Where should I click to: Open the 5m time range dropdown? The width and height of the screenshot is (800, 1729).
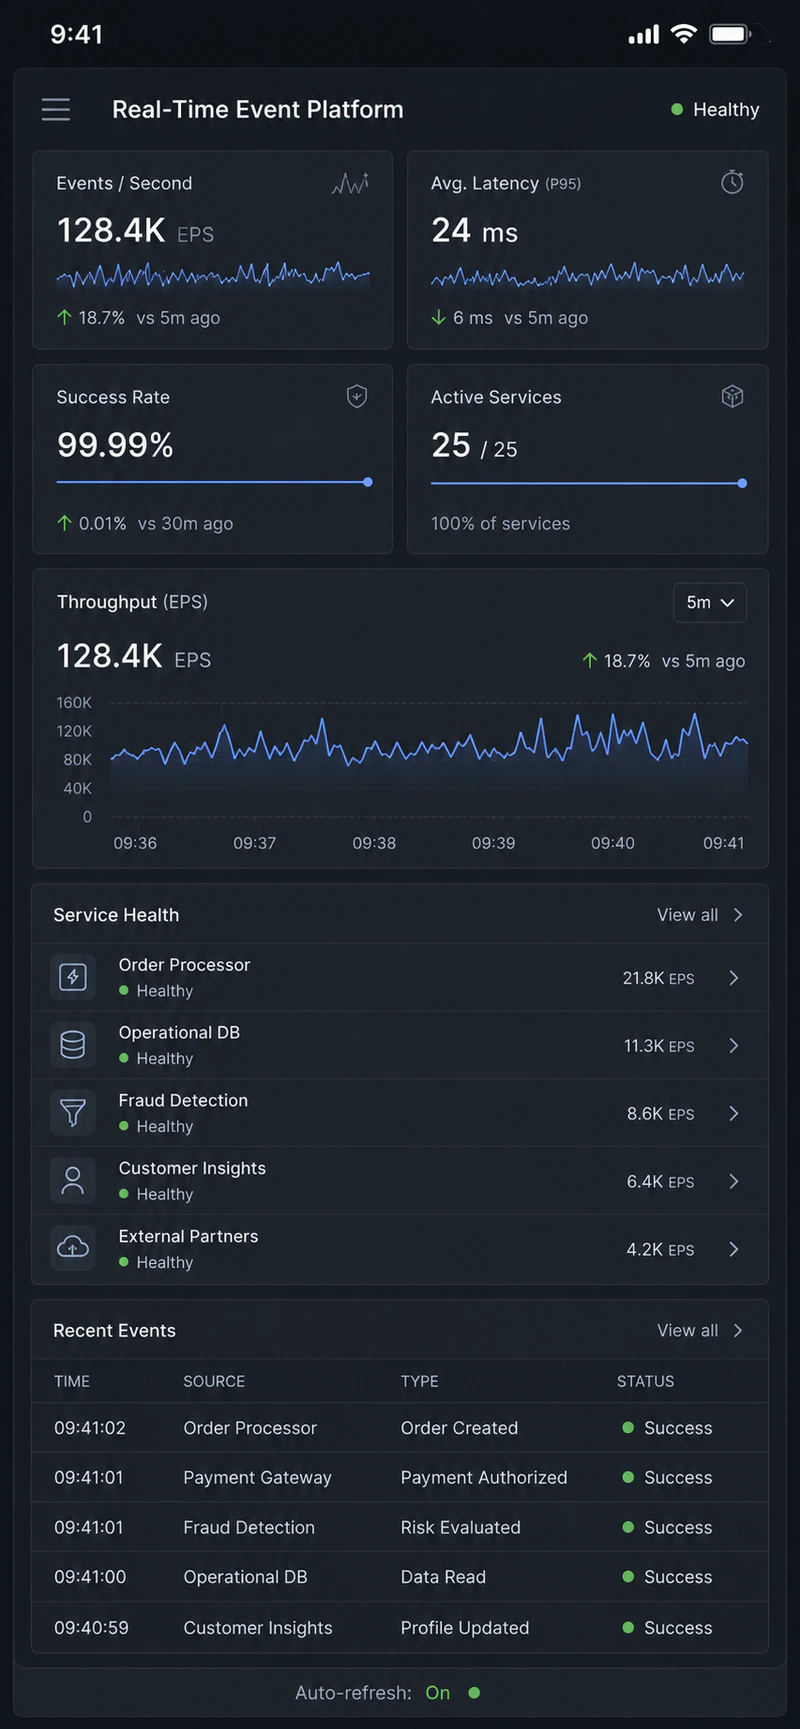pos(710,603)
